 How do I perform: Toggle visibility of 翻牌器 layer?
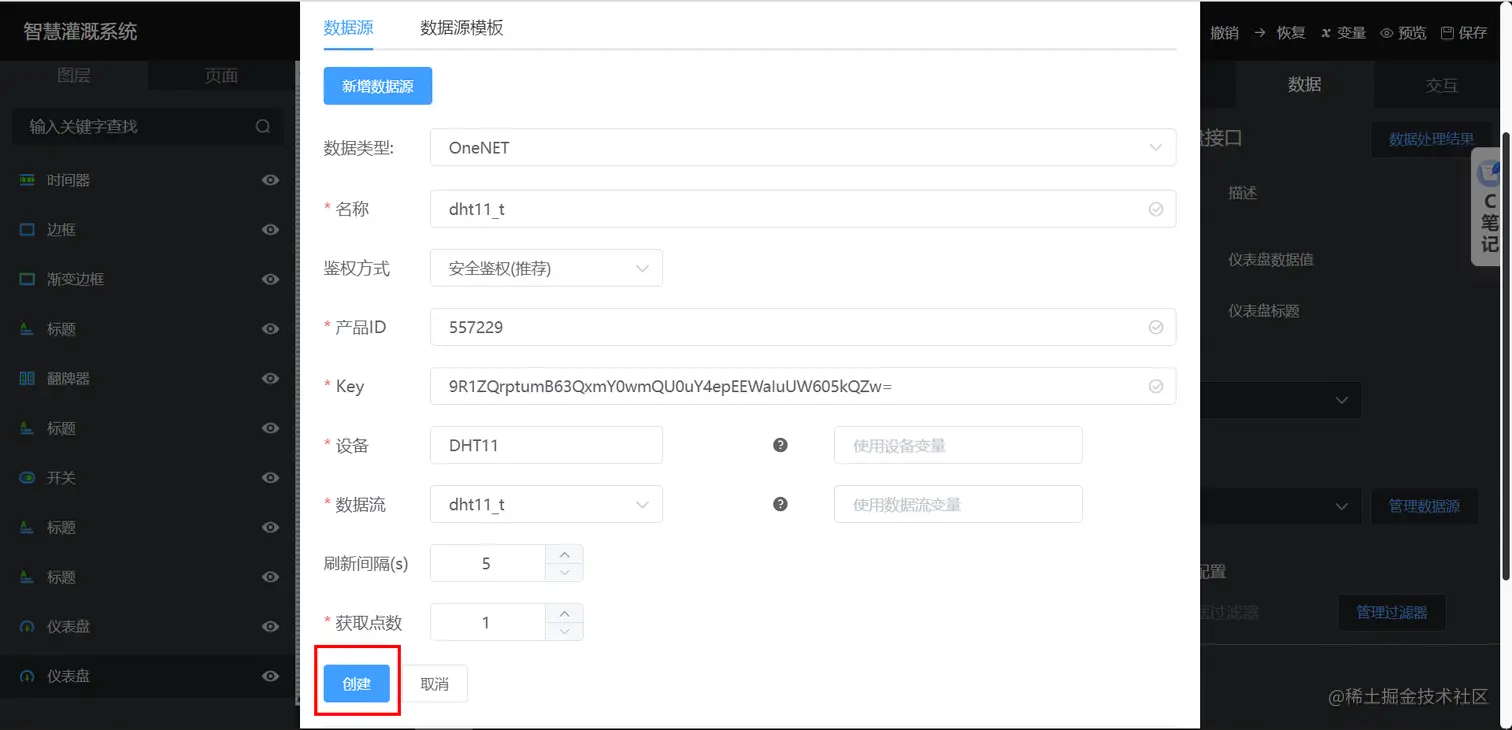tap(270, 378)
